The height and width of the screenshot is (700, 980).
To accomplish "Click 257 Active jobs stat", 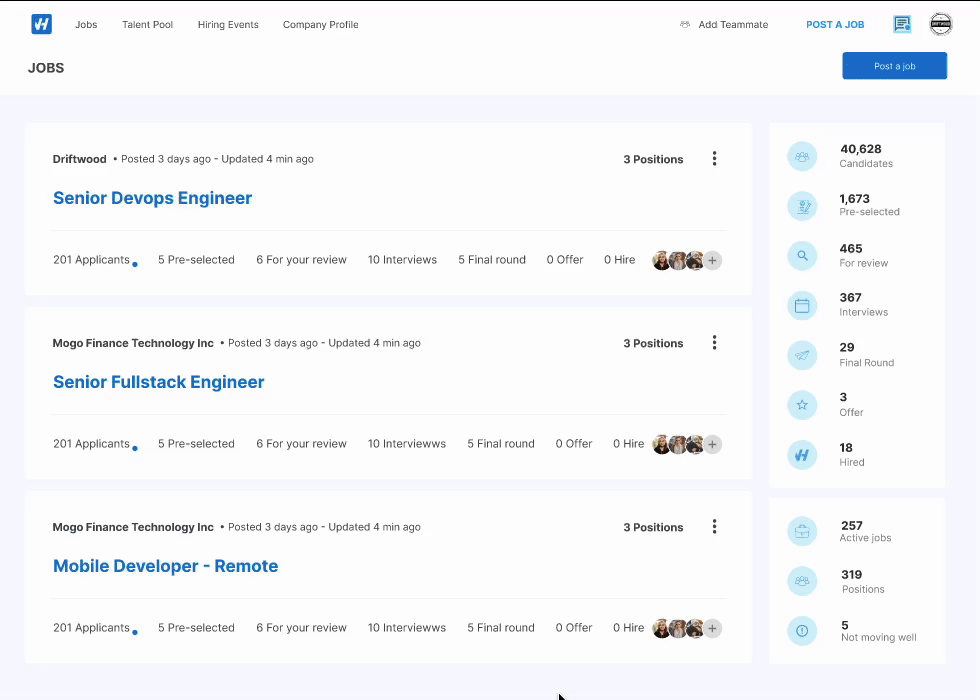I will (865, 531).
